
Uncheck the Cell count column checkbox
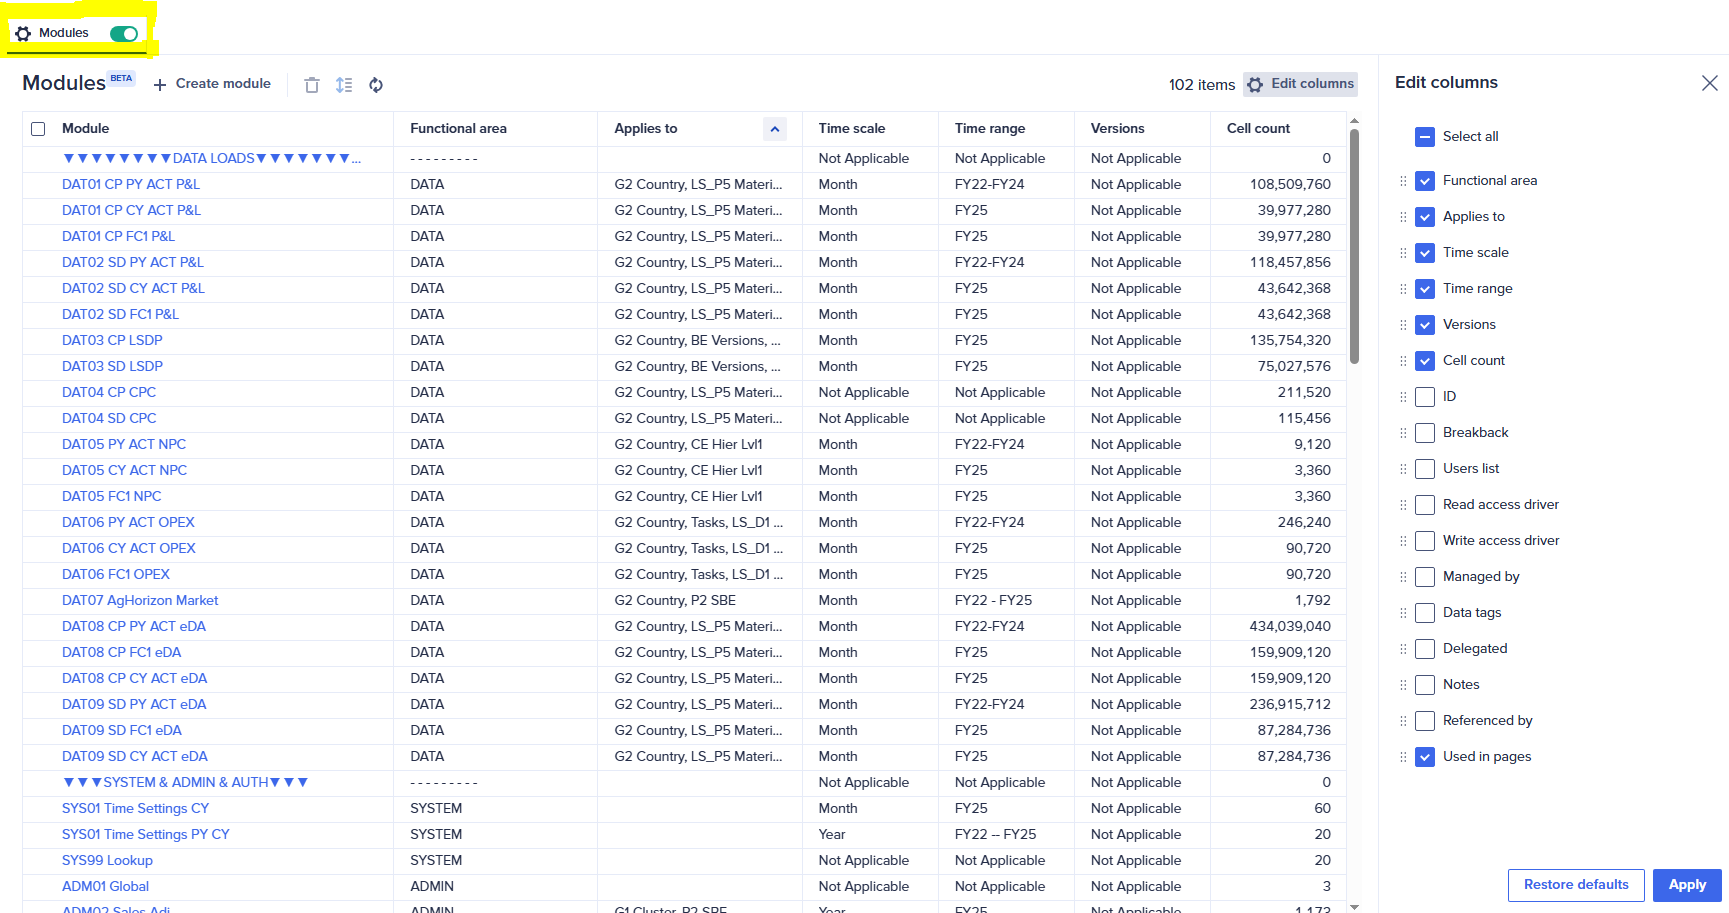[1425, 361]
